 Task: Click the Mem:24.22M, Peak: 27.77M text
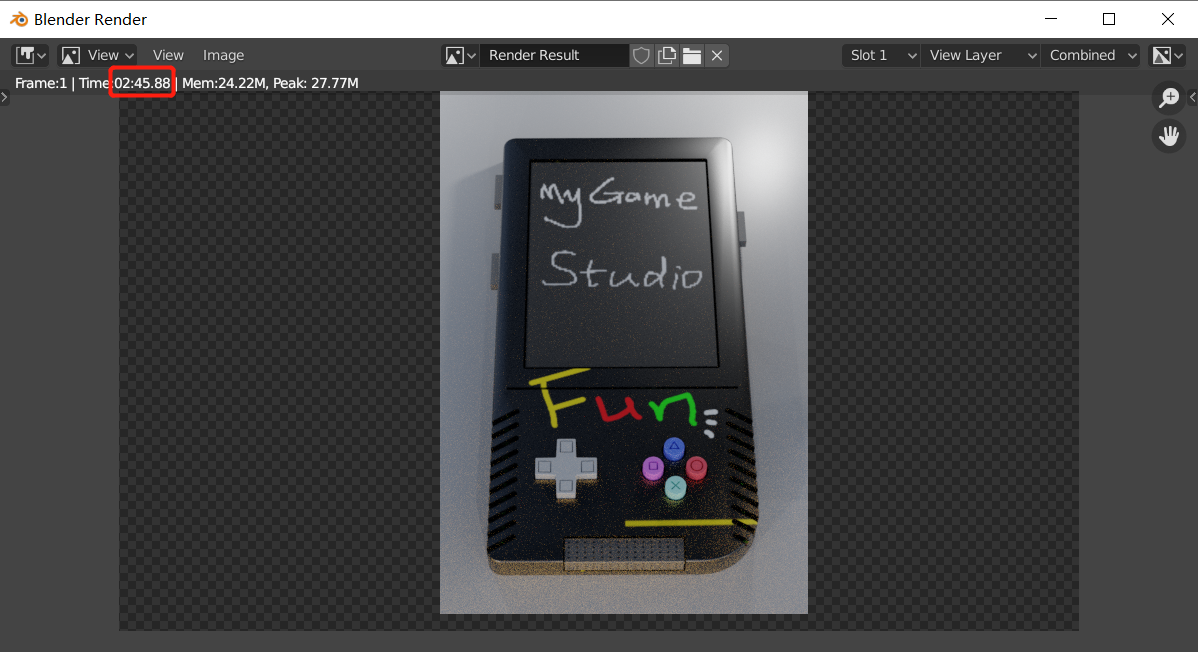[x=270, y=83]
